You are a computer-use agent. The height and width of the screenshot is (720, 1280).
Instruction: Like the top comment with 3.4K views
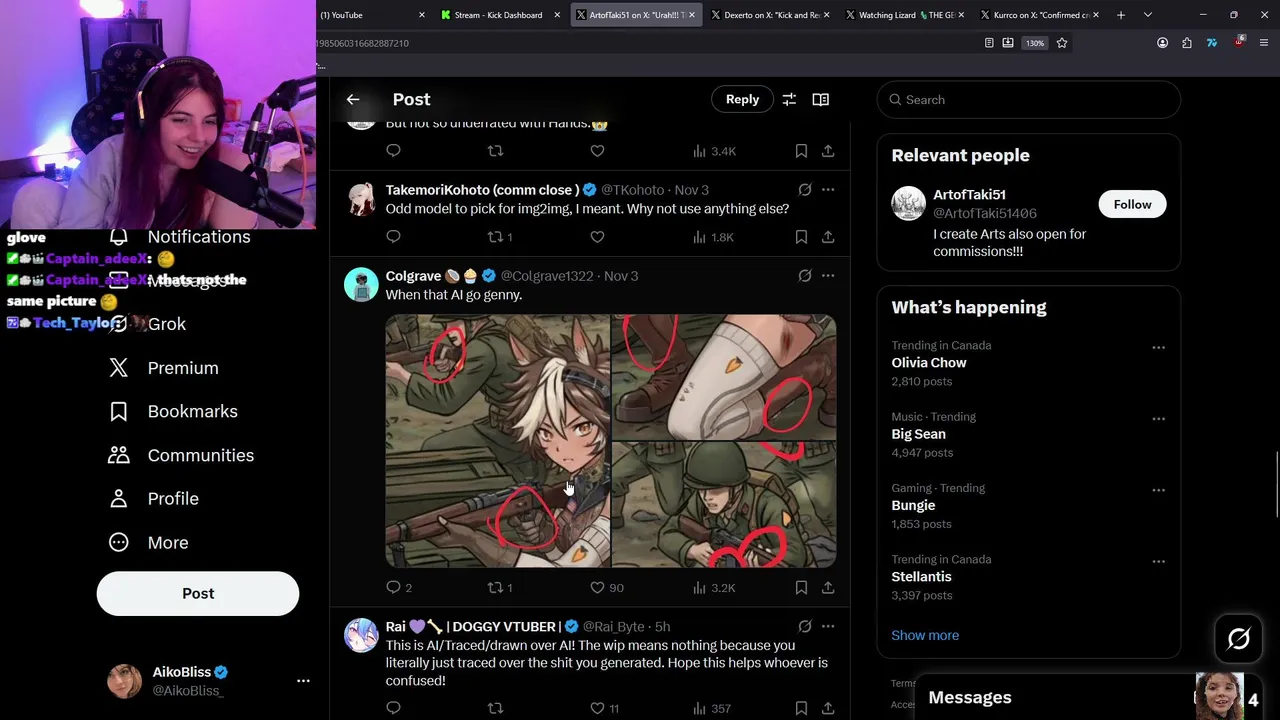tap(597, 151)
